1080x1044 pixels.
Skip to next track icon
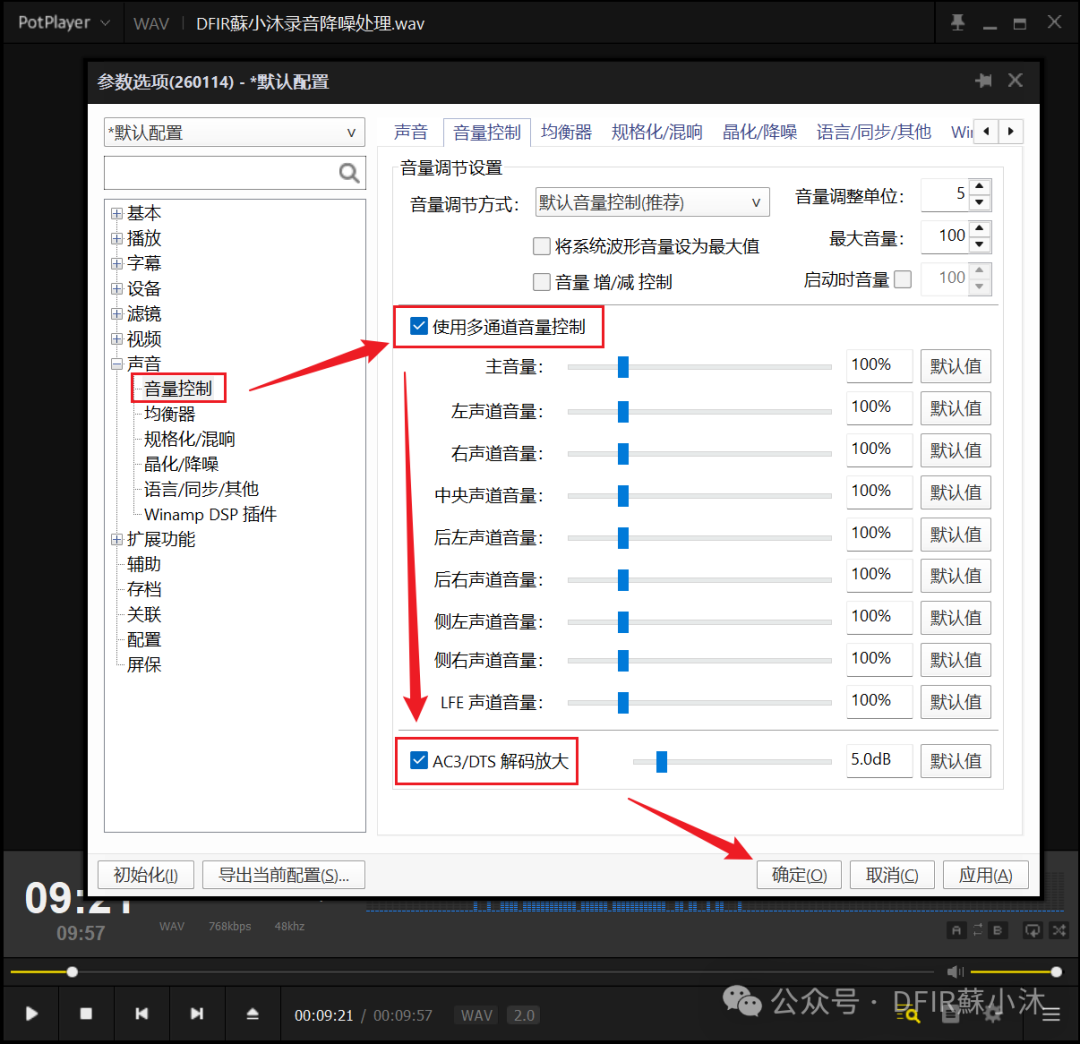tap(197, 1014)
